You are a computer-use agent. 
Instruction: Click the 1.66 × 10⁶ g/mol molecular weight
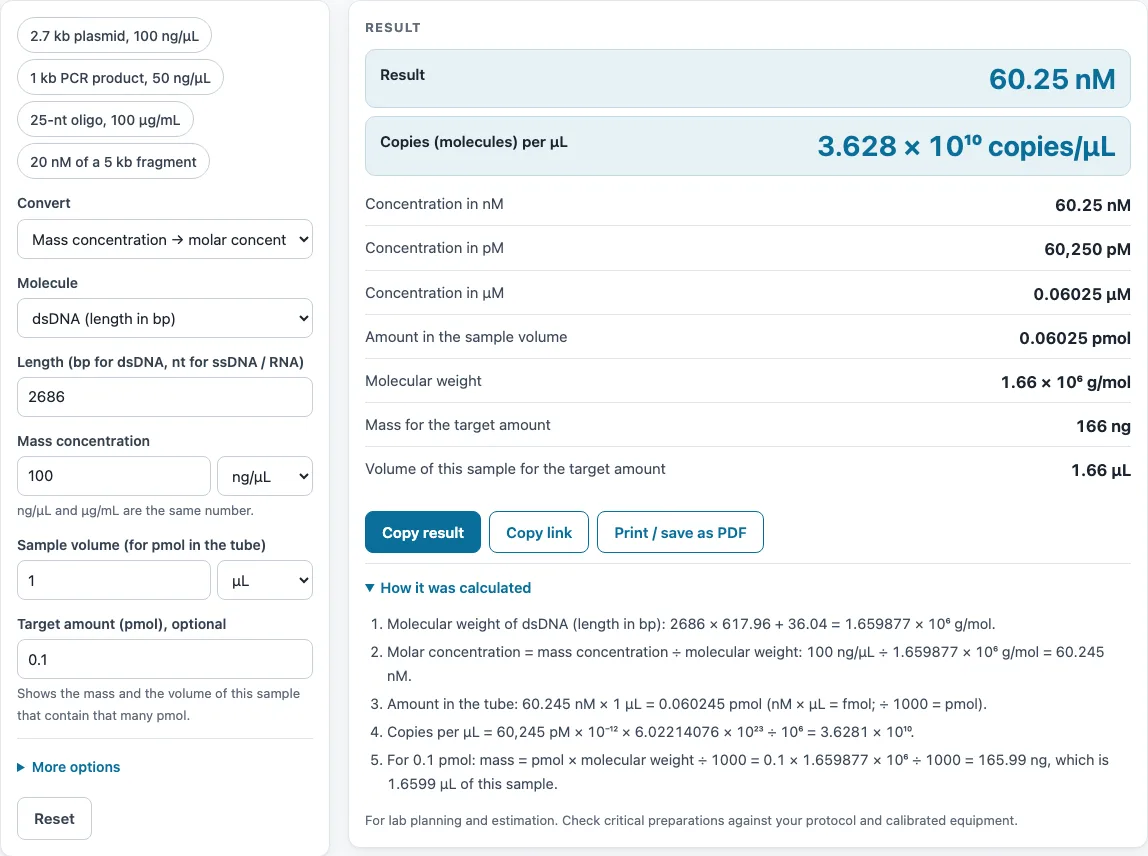[x=1066, y=382]
